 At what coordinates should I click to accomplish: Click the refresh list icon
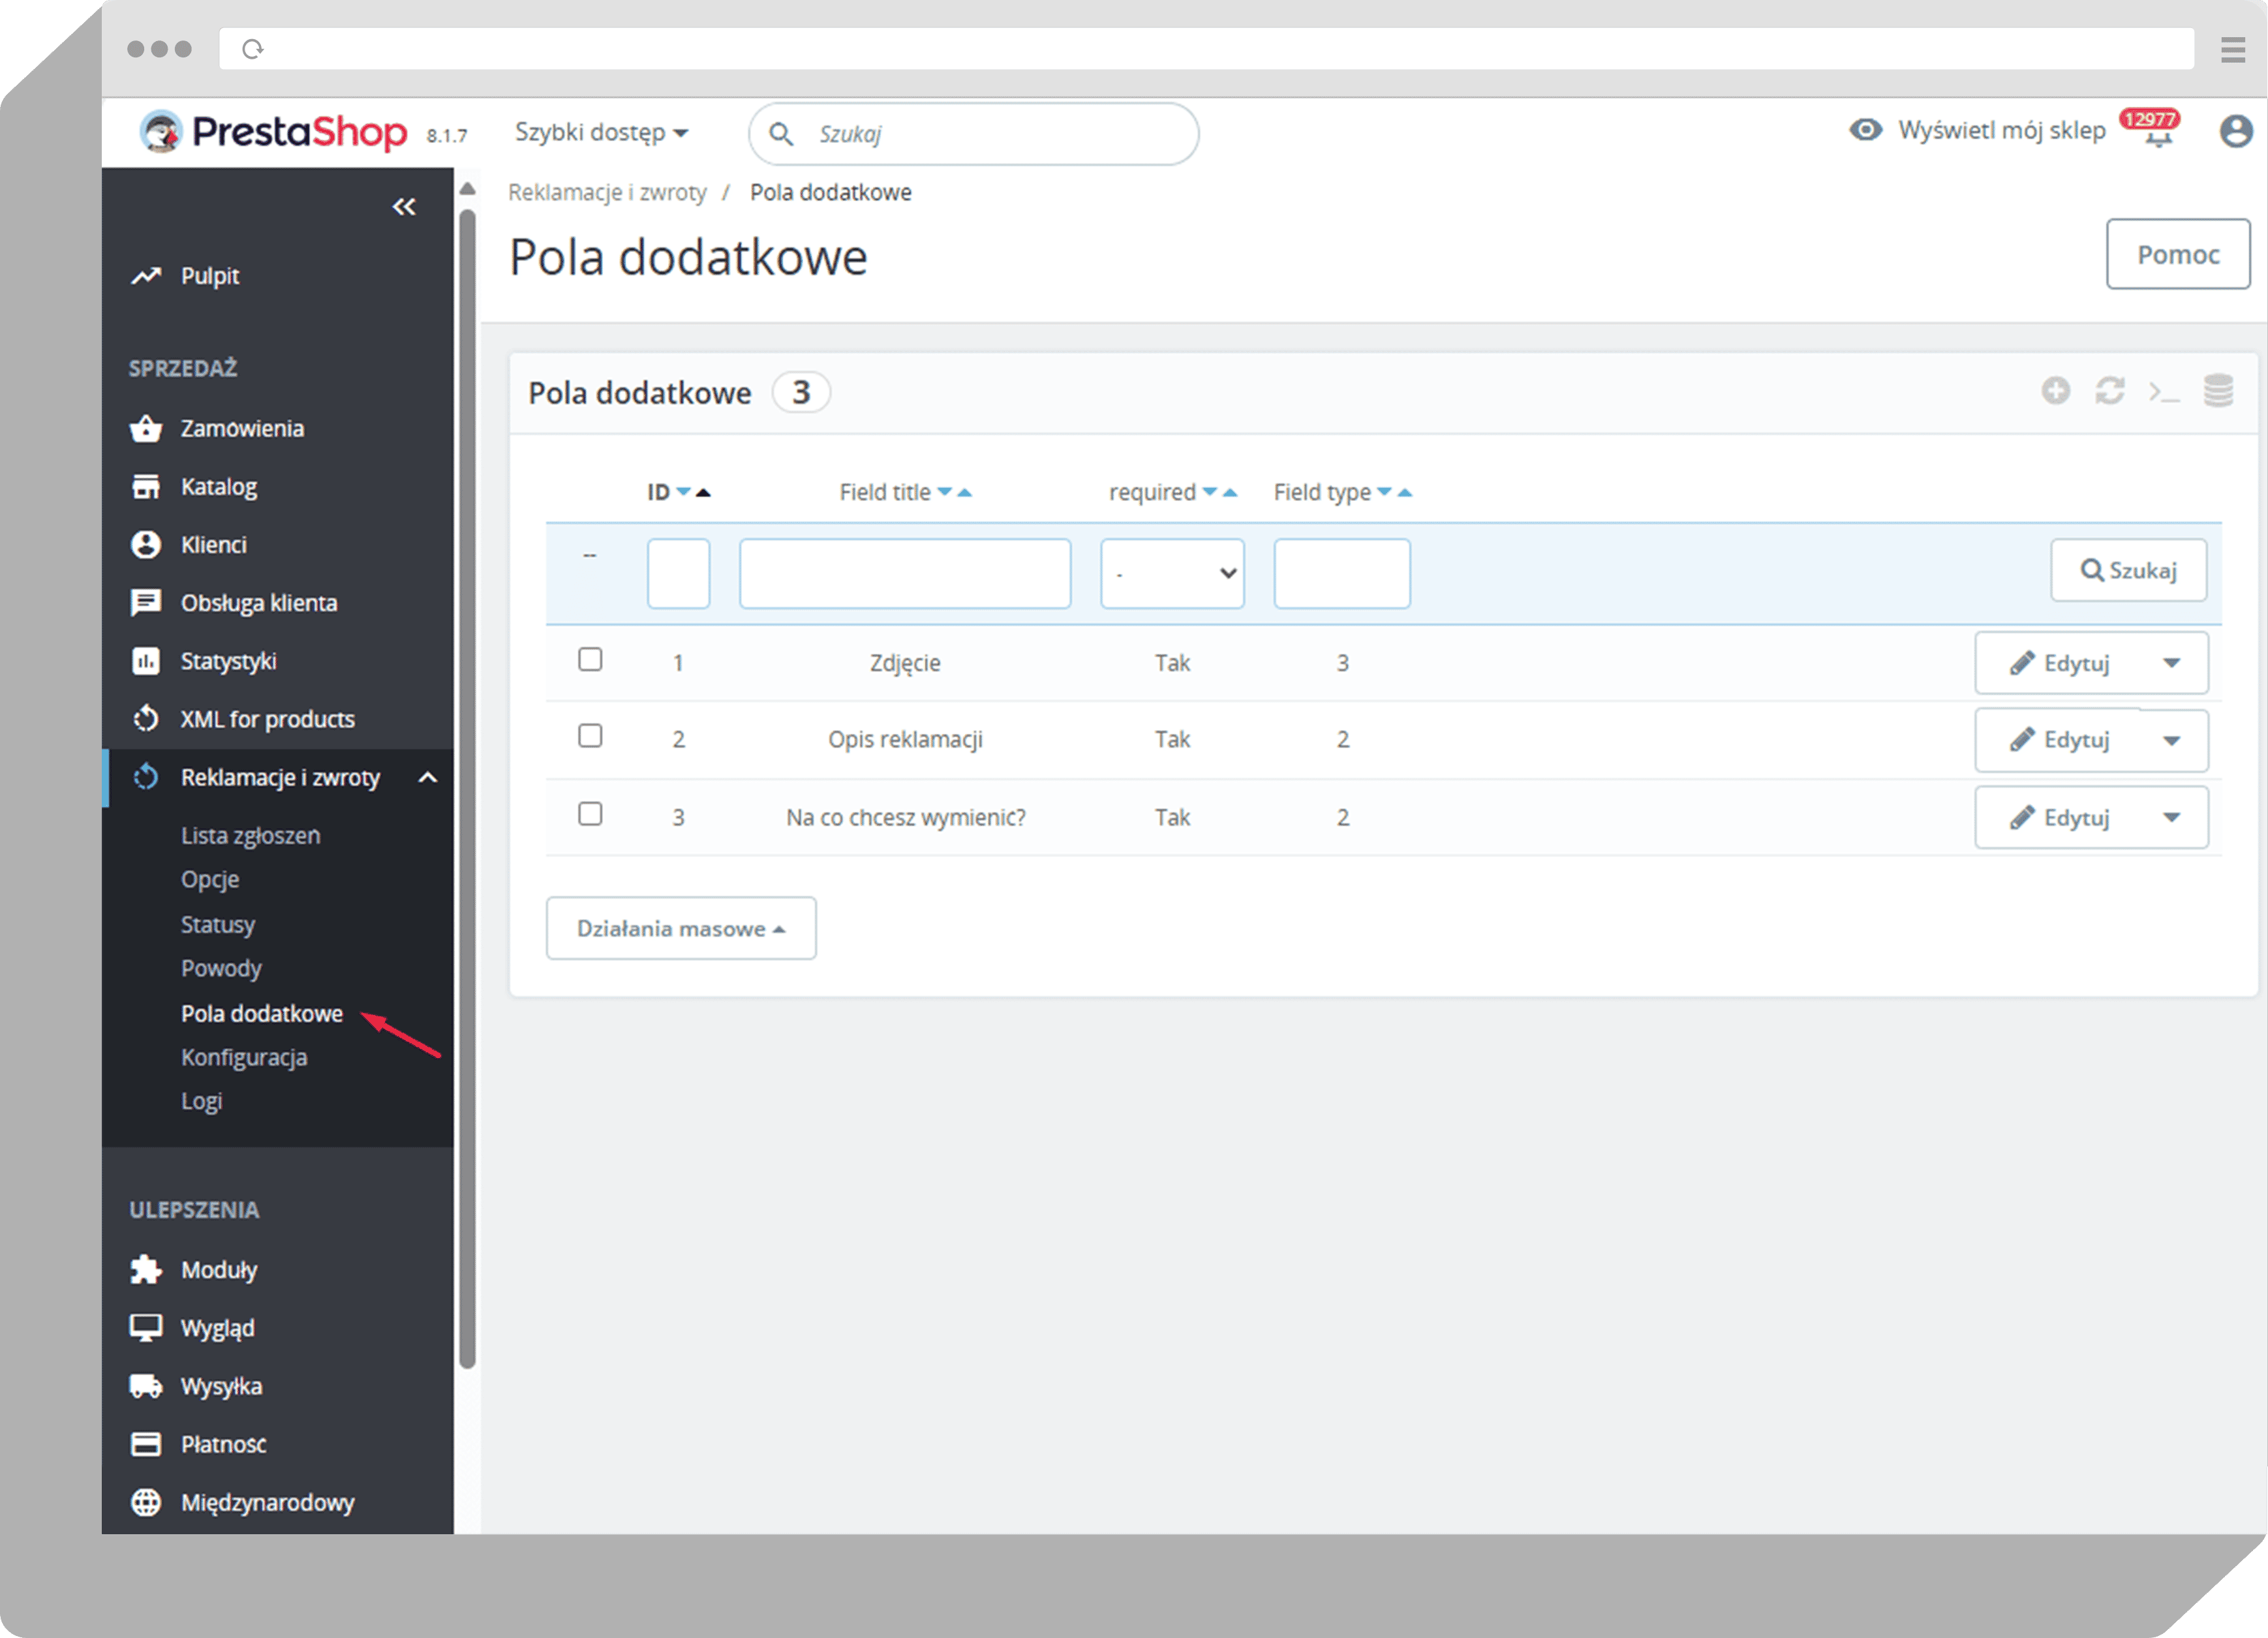2109,391
